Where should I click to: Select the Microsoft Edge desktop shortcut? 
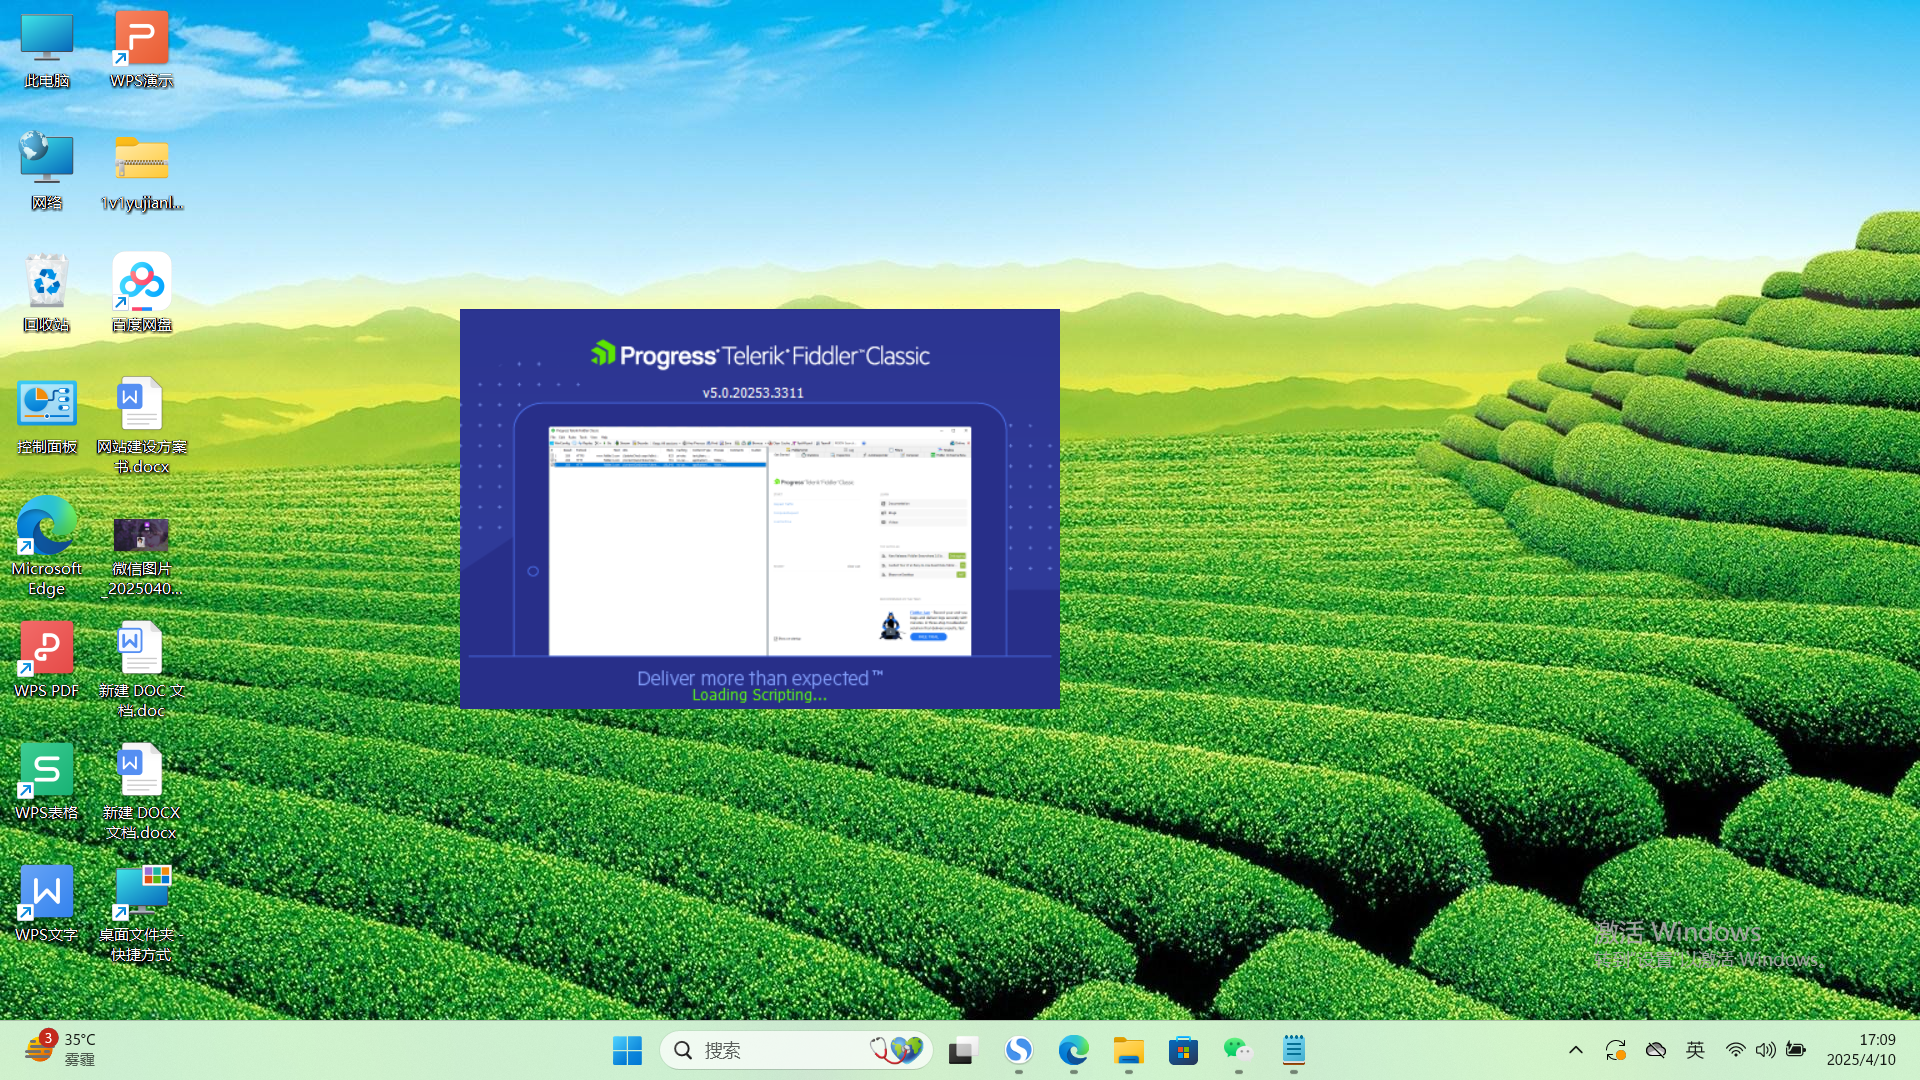[46, 548]
